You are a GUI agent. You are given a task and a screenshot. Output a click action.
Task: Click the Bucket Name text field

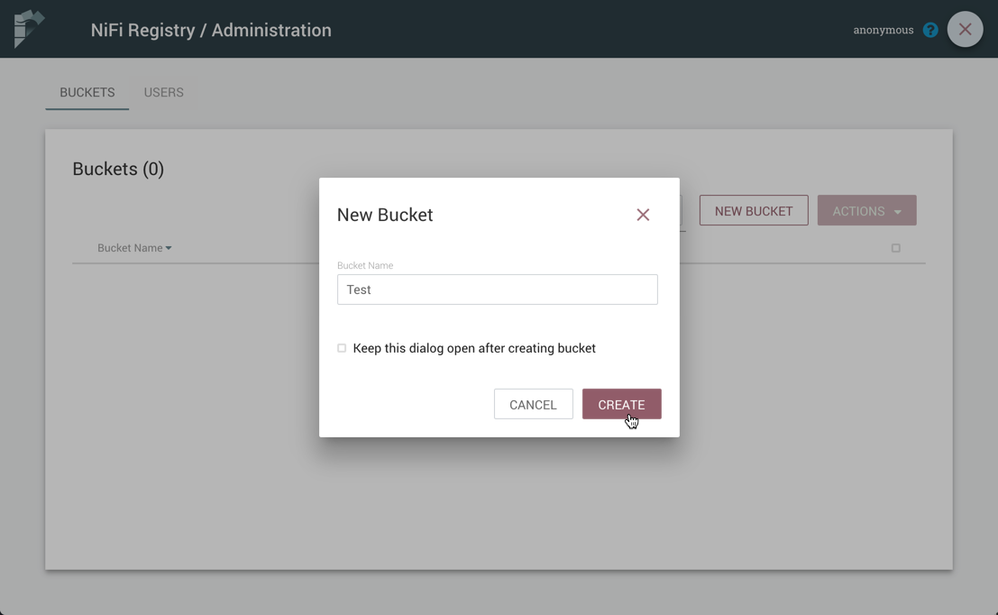(497, 289)
